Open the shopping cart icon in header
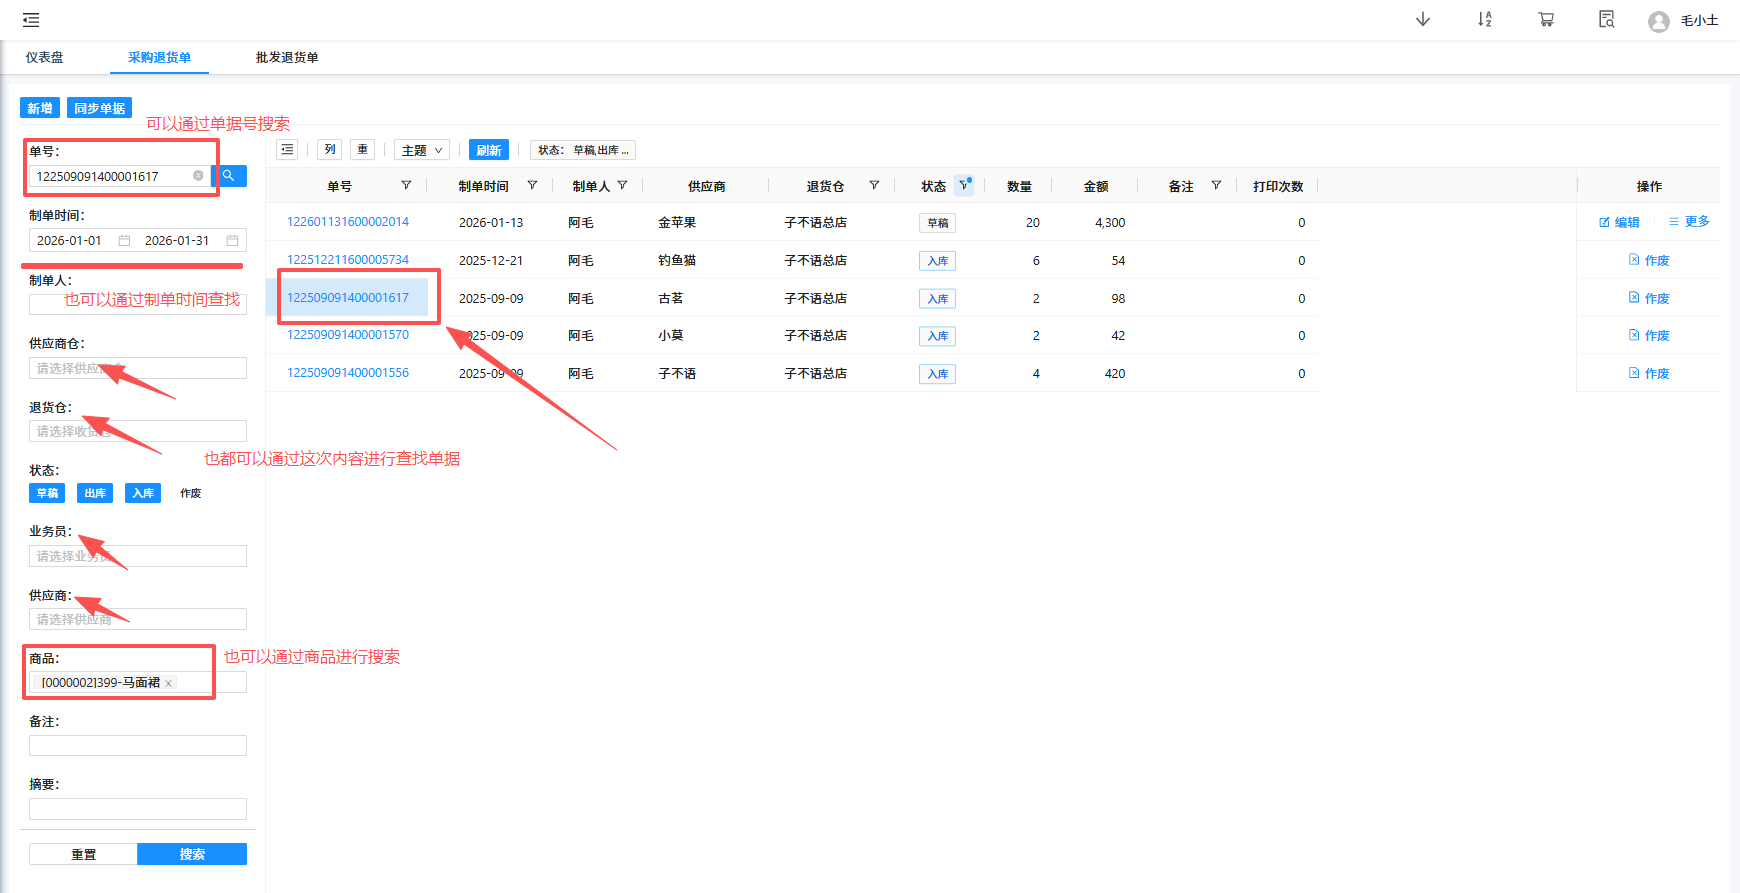The image size is (1740, 893). (x=1546, y=20)
